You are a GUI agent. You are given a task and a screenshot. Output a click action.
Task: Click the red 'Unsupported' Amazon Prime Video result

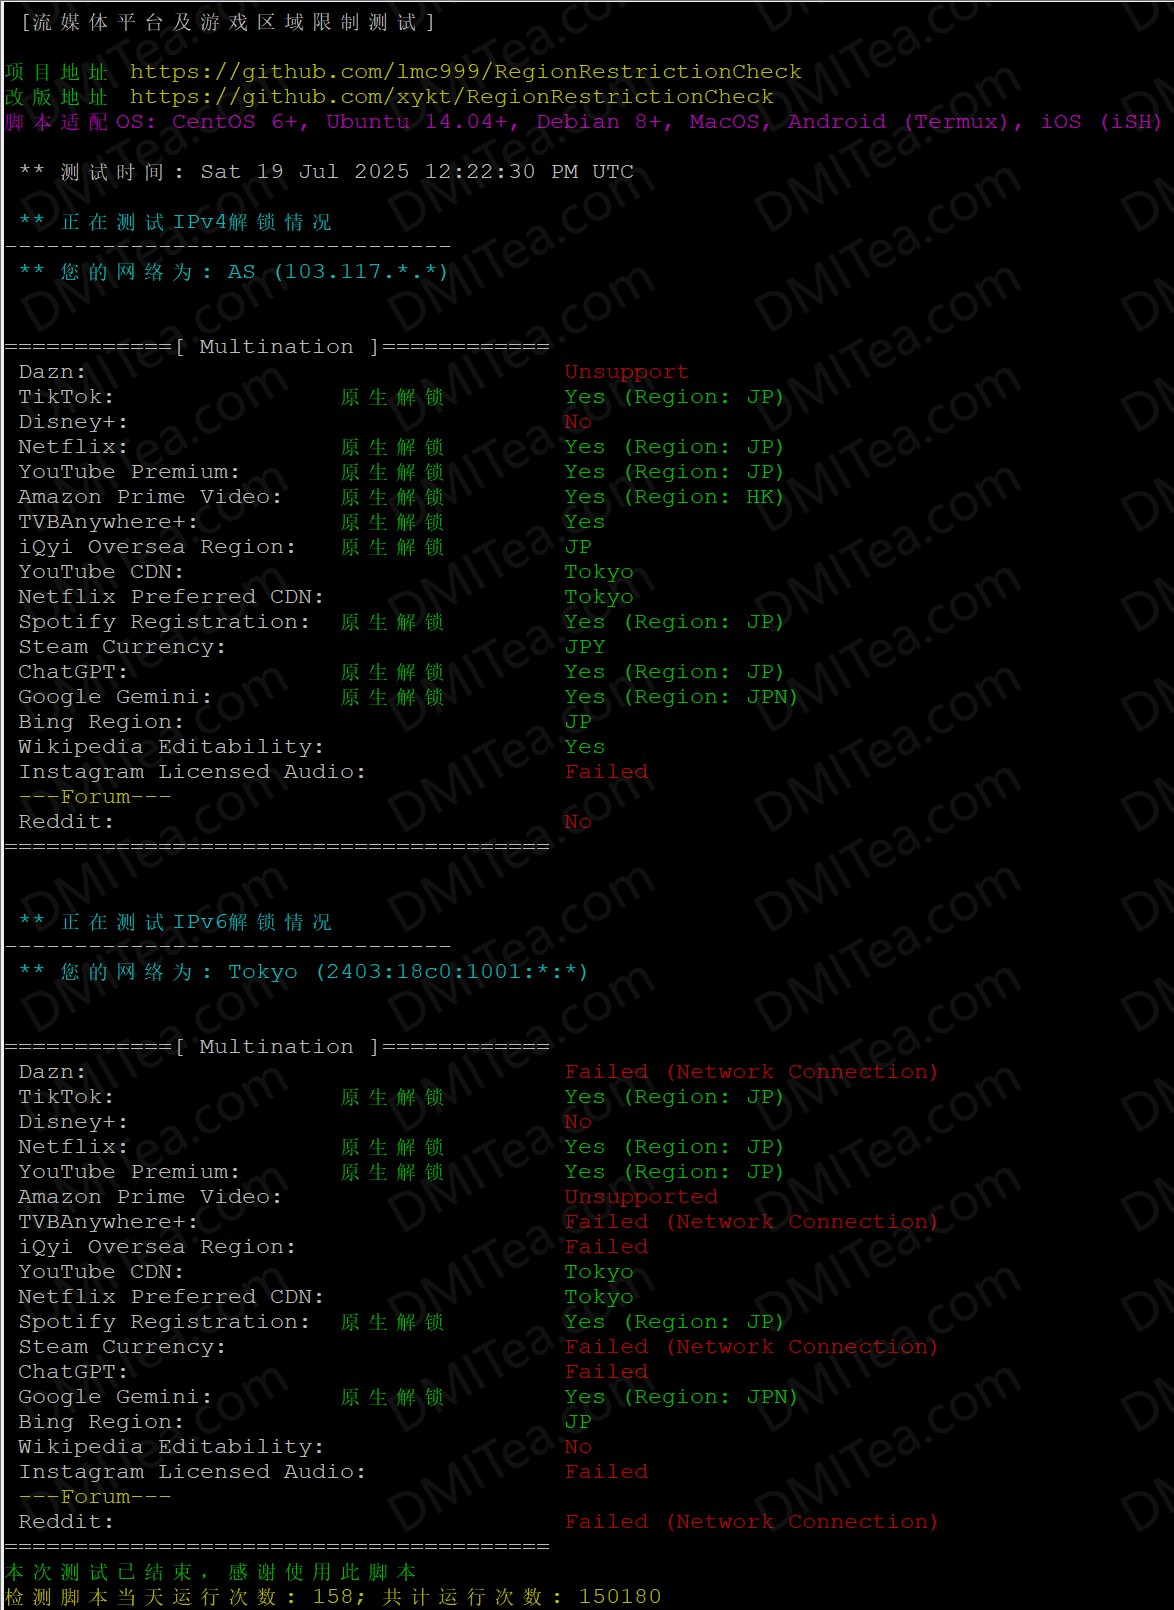coord(641,1197)
